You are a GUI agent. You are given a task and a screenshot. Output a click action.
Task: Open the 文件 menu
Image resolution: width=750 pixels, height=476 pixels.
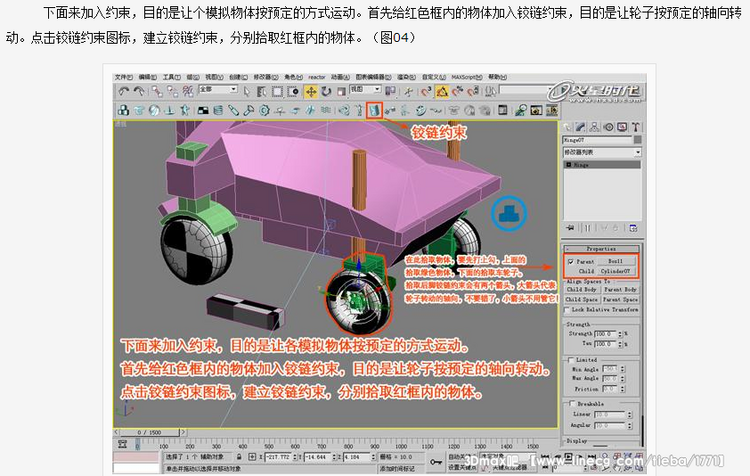(123, 77)
